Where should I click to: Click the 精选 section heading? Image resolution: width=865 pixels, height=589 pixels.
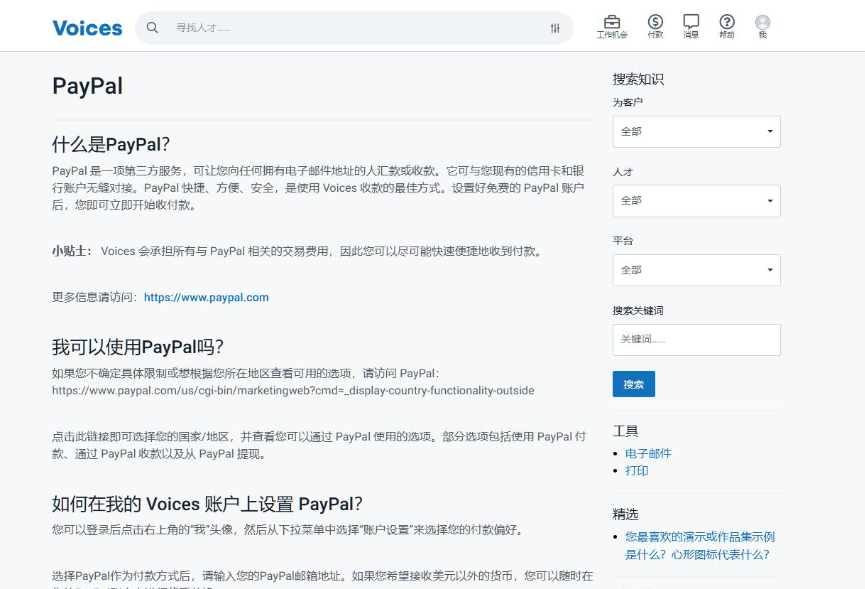click(x=626, y=514)
